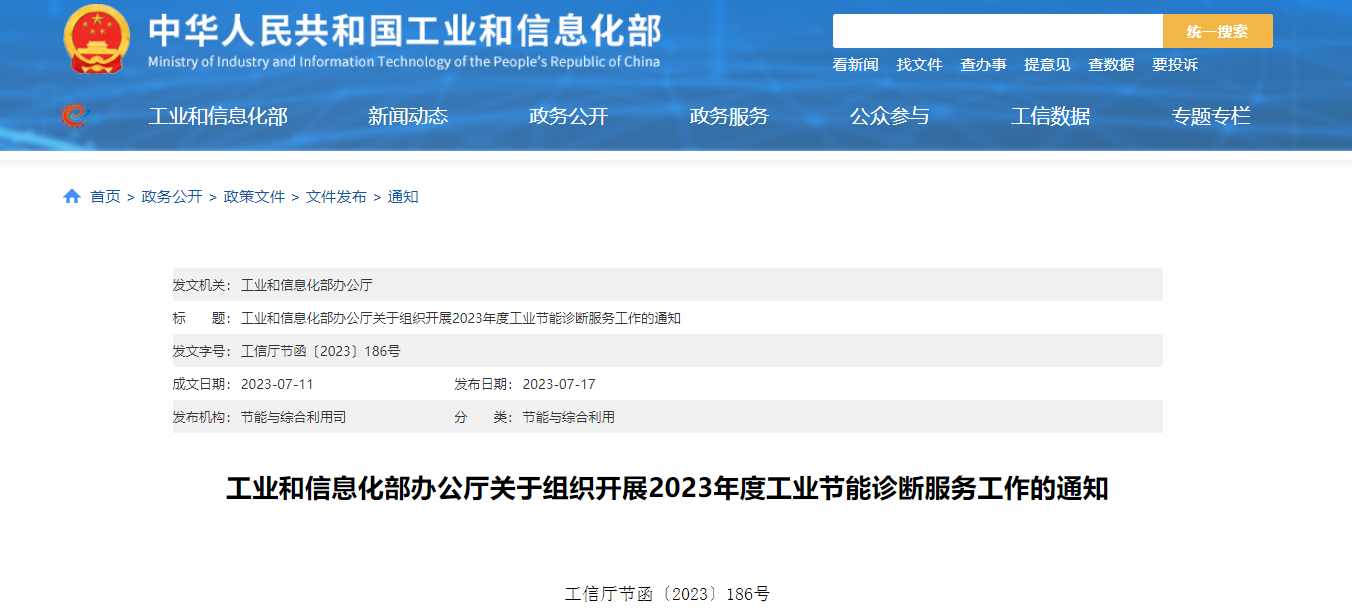Go to 文件发布 in breadcrumb

tap(336, 197)
